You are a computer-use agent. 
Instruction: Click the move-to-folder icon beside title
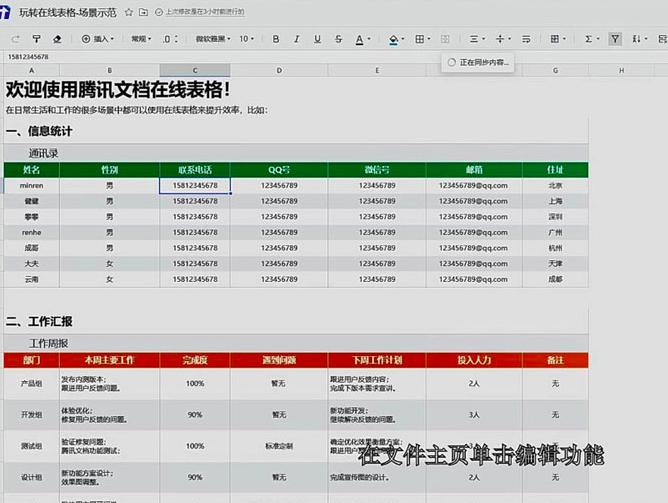coord(144,12)
